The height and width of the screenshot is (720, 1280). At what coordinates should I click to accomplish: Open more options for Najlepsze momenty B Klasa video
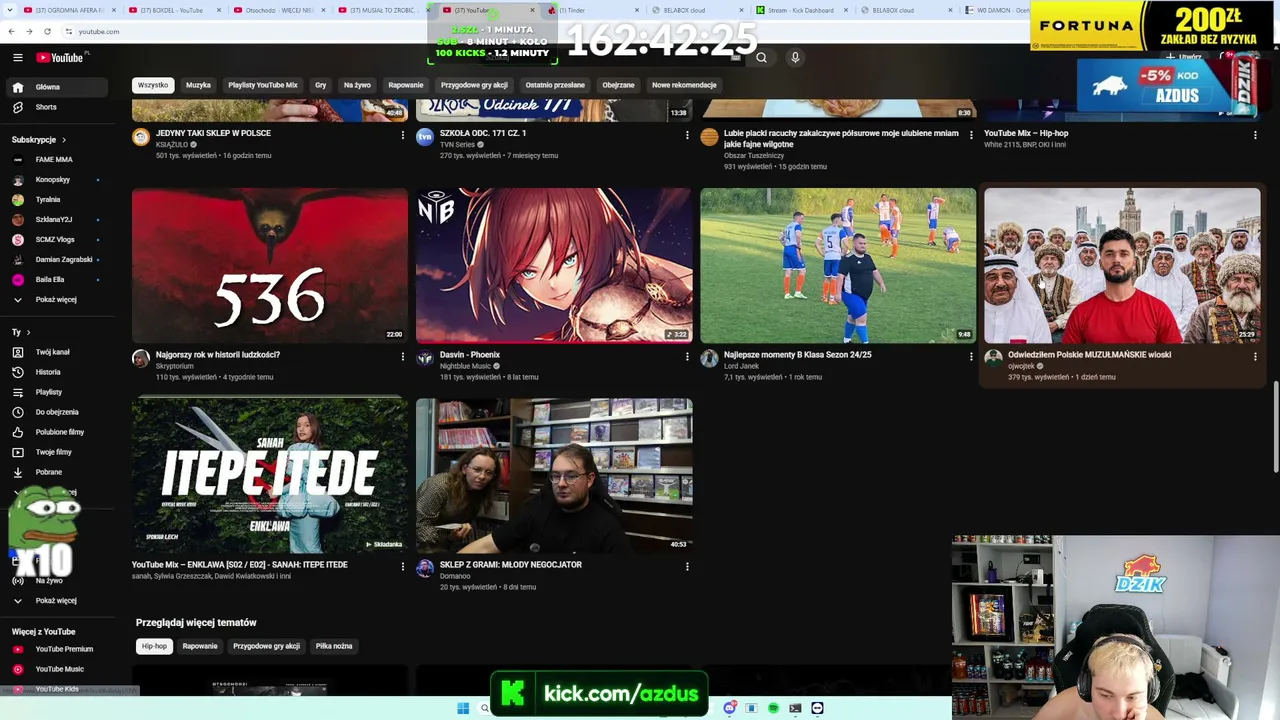point(971,356)
